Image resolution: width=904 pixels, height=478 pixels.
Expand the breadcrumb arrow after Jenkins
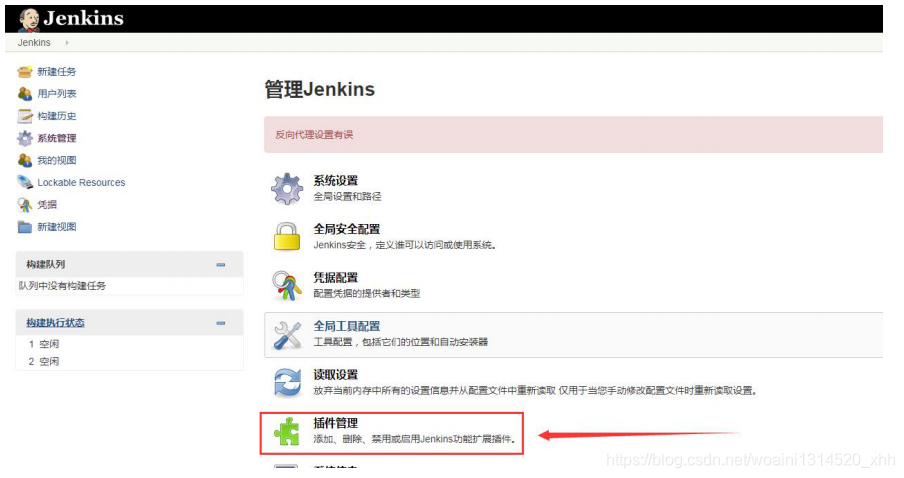(67, 43)
